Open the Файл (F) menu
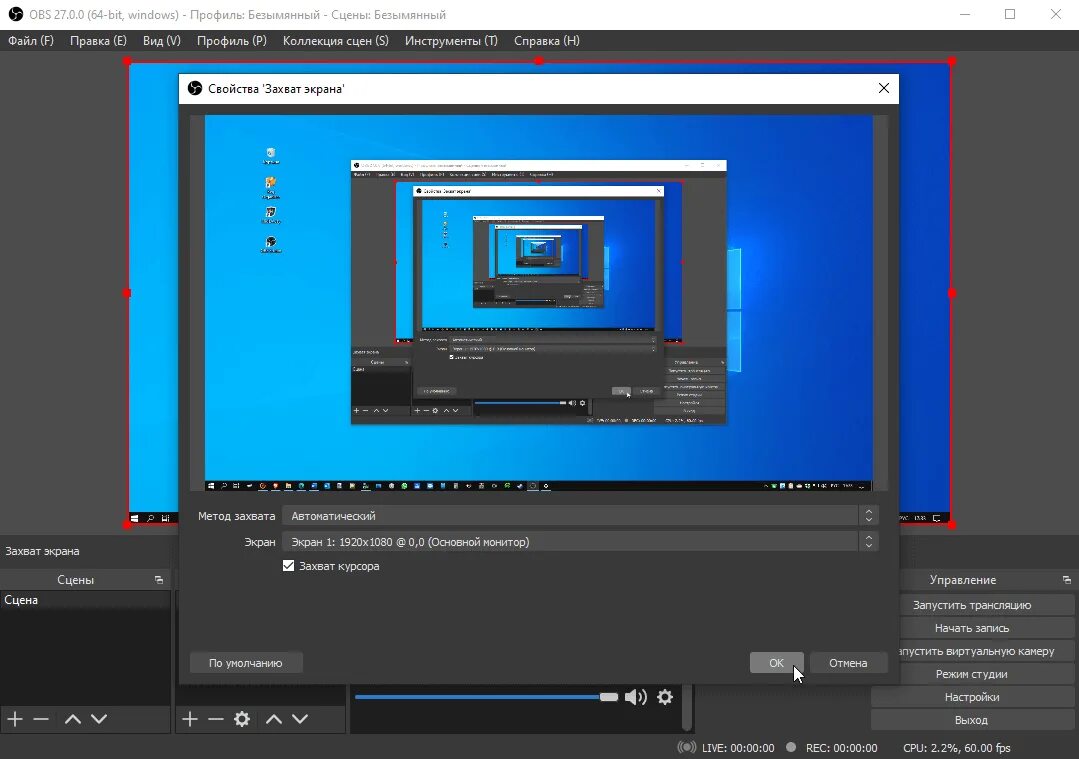Image resolution: width=1079 pixels, height=759 pixels. pyautogui.click(x=31, y=41)
